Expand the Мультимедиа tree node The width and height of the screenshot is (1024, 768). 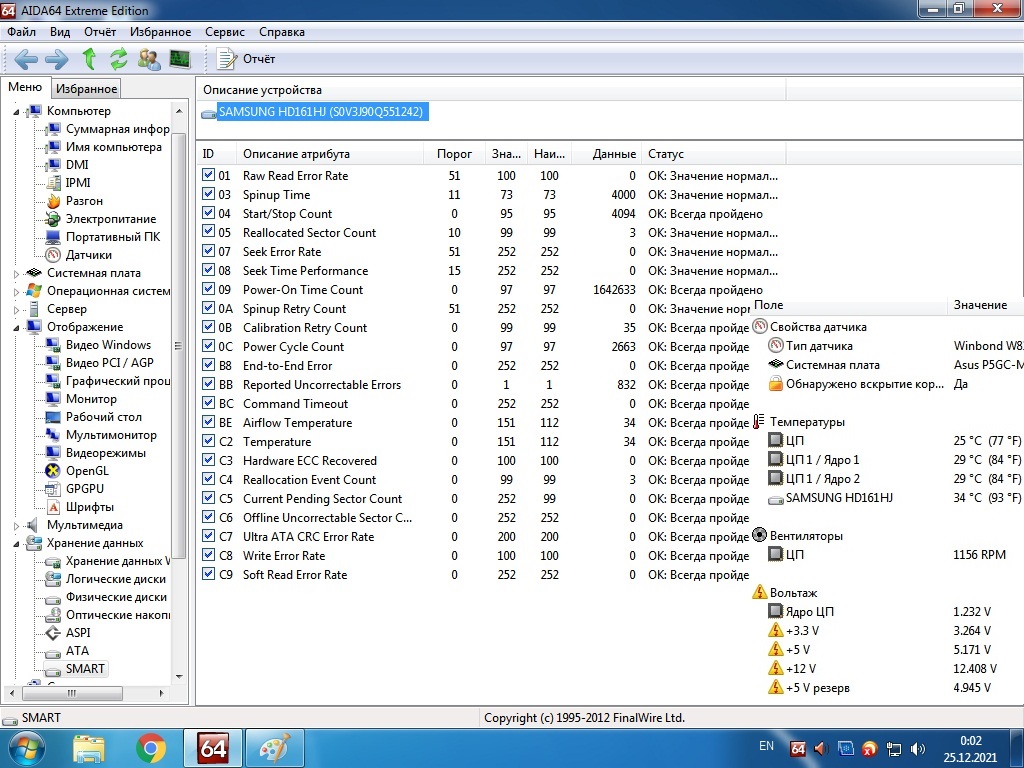[x=16, y=525]
